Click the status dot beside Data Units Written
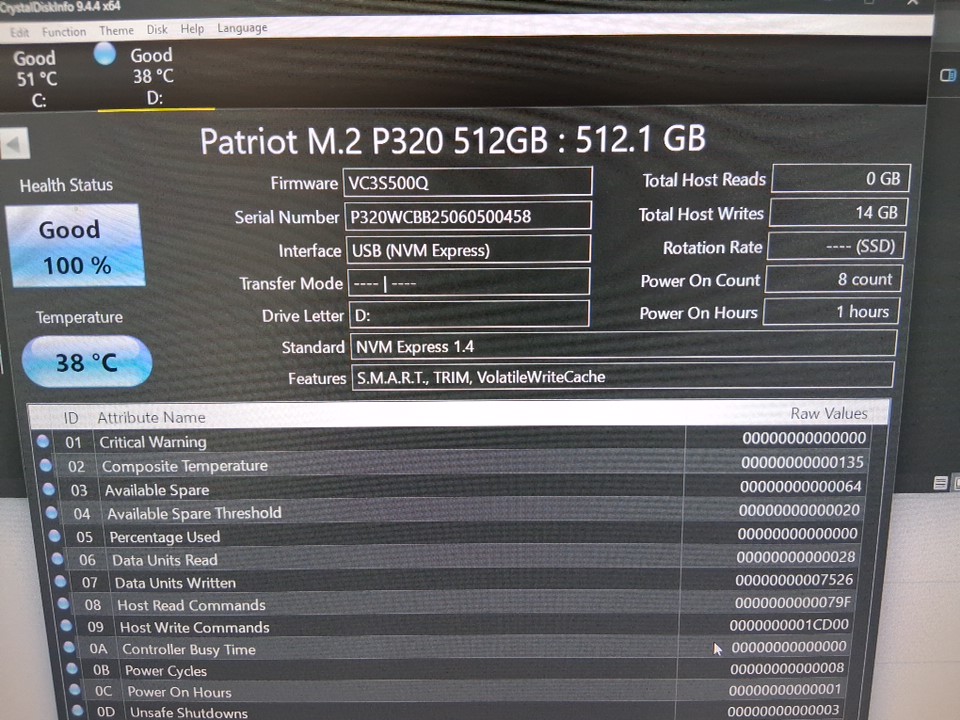This screenshot has width=960, height=720. coord(59,582)
